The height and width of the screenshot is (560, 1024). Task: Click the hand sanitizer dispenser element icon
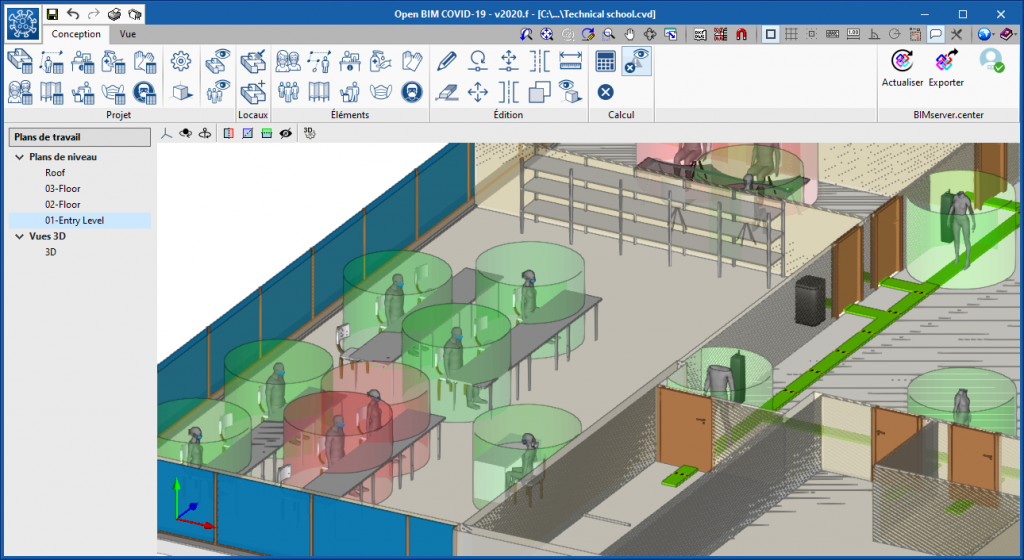380,61
